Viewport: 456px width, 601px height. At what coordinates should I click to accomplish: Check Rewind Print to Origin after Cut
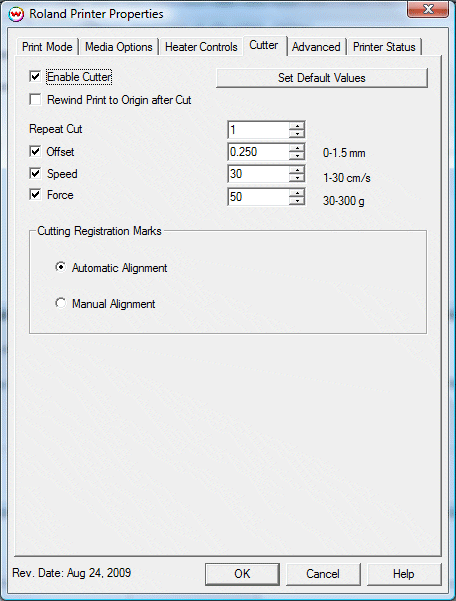[35, 100]
